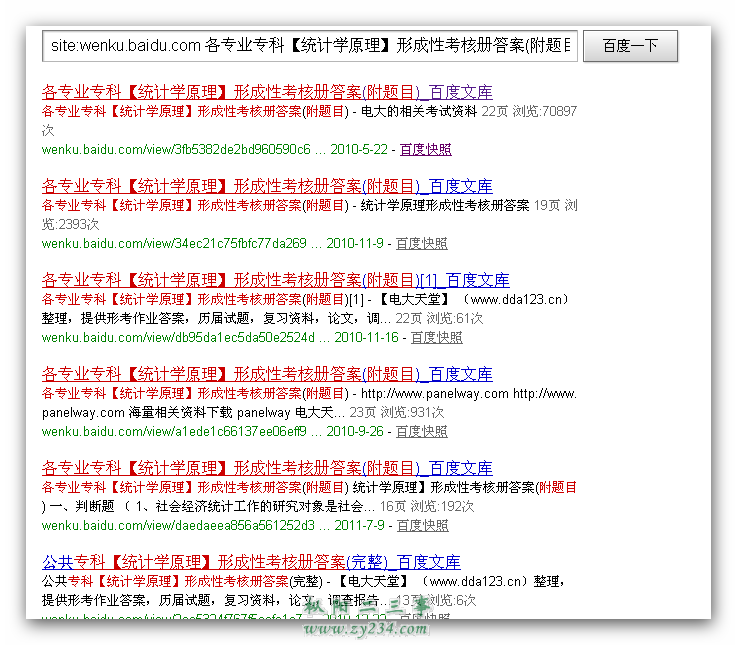Open the fifth result title dated 2011-7-9
Screen dimensions: 737x645
(x=267, y=468)
